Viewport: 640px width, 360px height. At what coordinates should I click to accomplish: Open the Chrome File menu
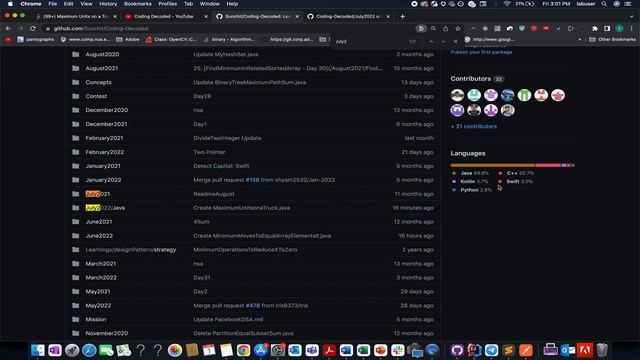tap(53, 4)
